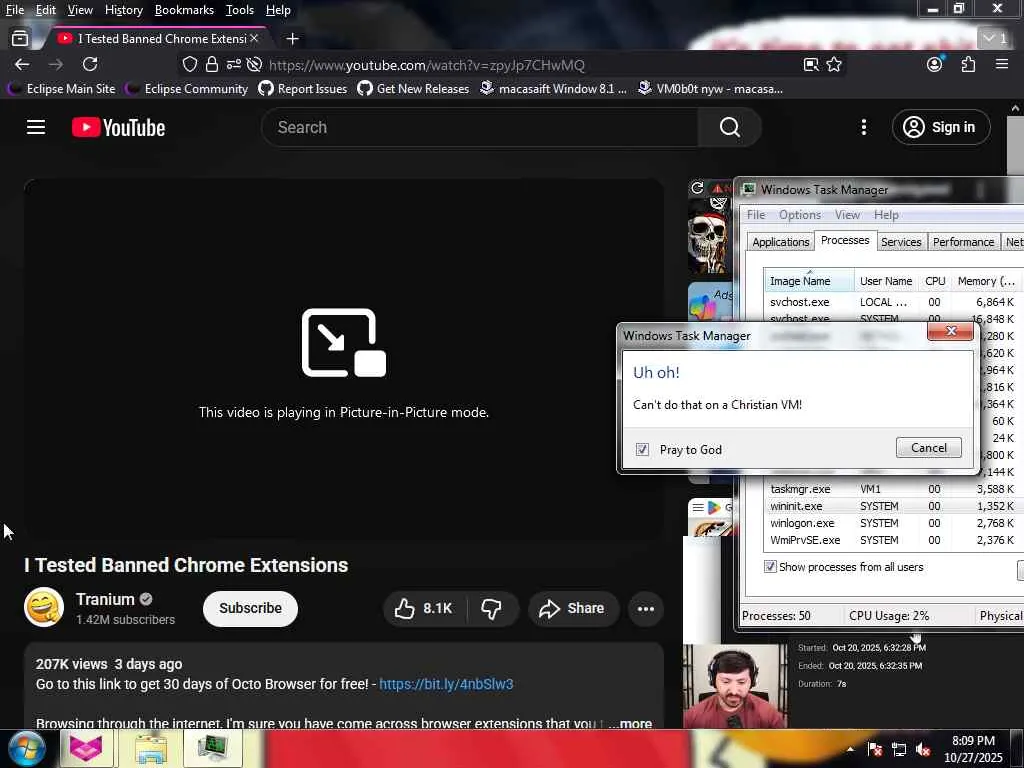Open the Eclipse Community bookmark
Screen dimensions: 1024x768
click(x=187, y=88)
